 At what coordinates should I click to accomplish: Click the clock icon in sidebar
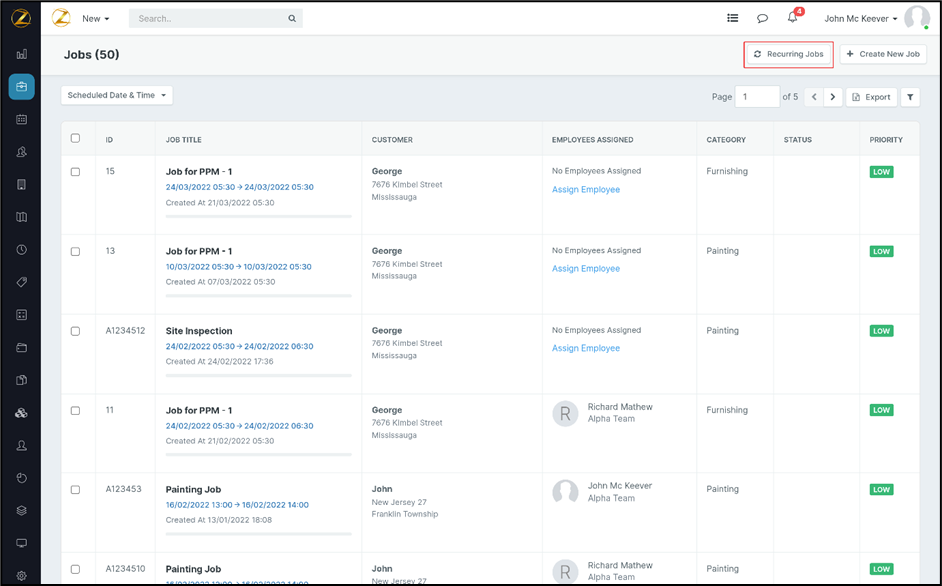[21, 249]
